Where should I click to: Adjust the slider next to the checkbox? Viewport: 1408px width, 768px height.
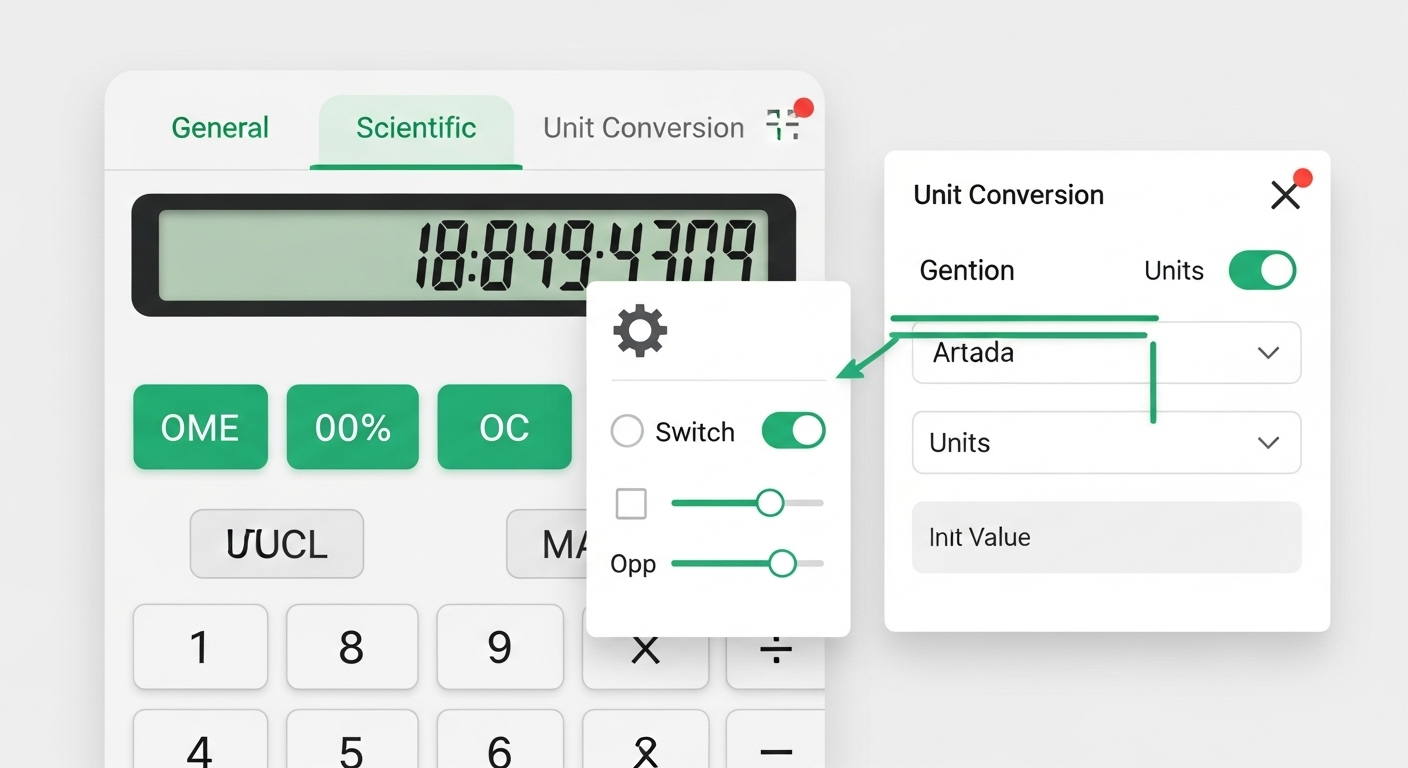747,503
